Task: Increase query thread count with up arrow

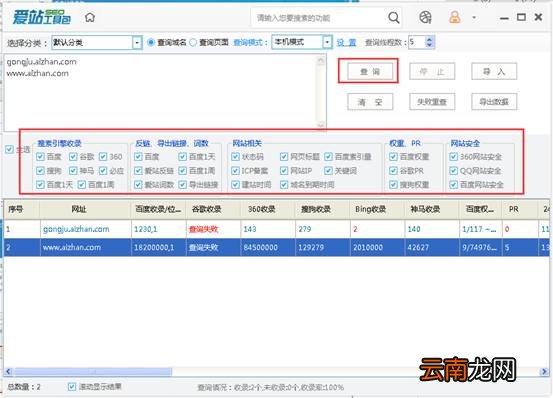Action: coord(429,39)
